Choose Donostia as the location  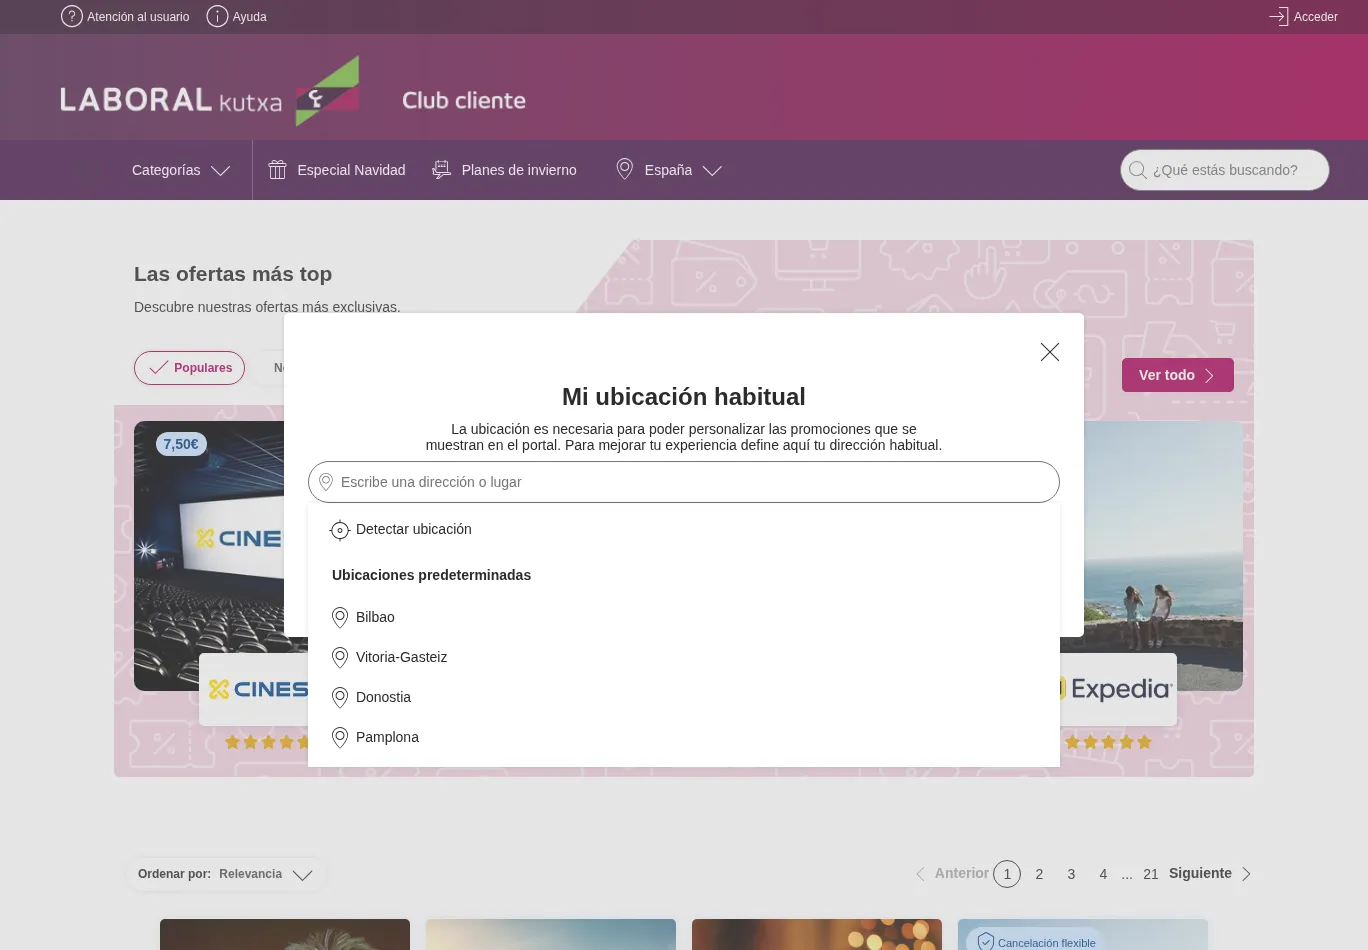(x=383, y=697)
